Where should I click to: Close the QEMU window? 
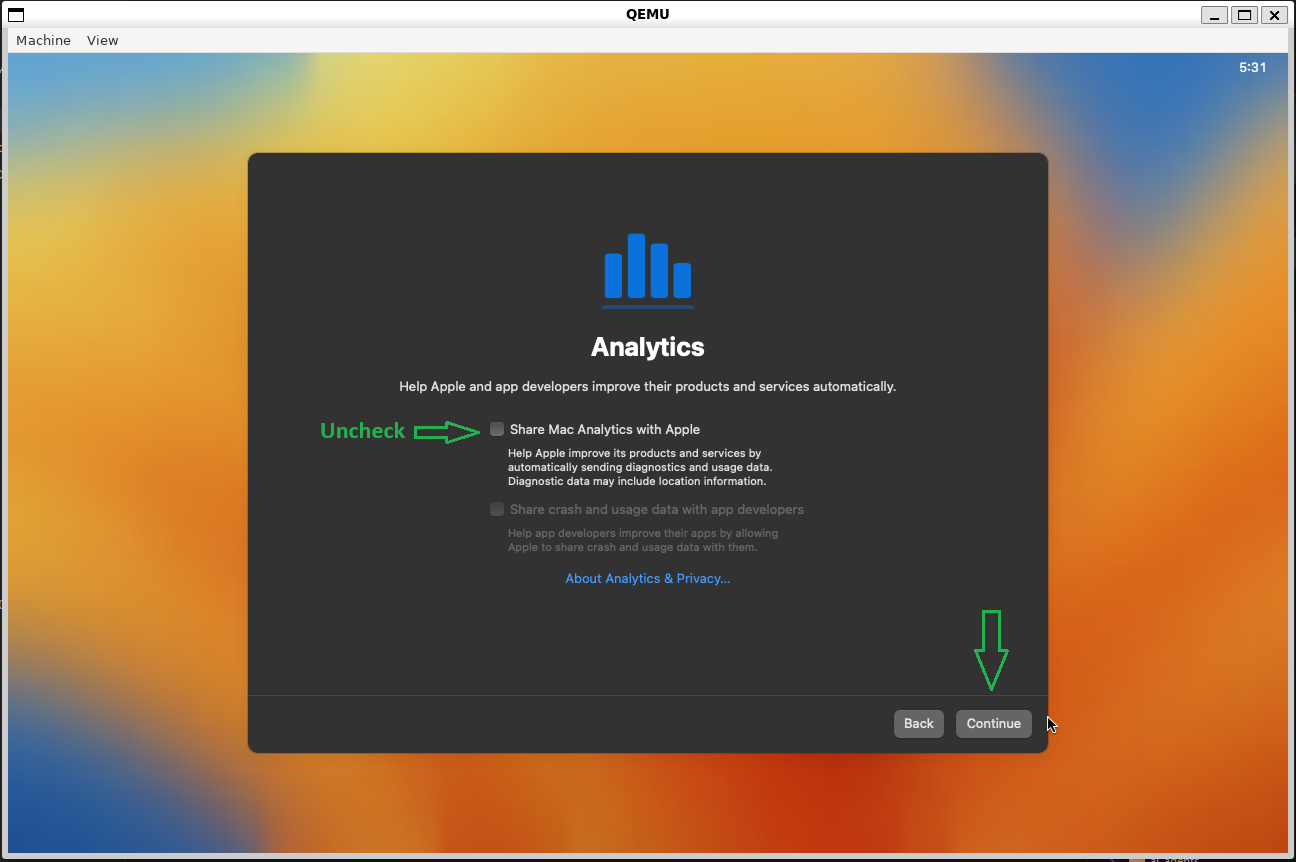pyautogui.click(x=1273, y=14)
